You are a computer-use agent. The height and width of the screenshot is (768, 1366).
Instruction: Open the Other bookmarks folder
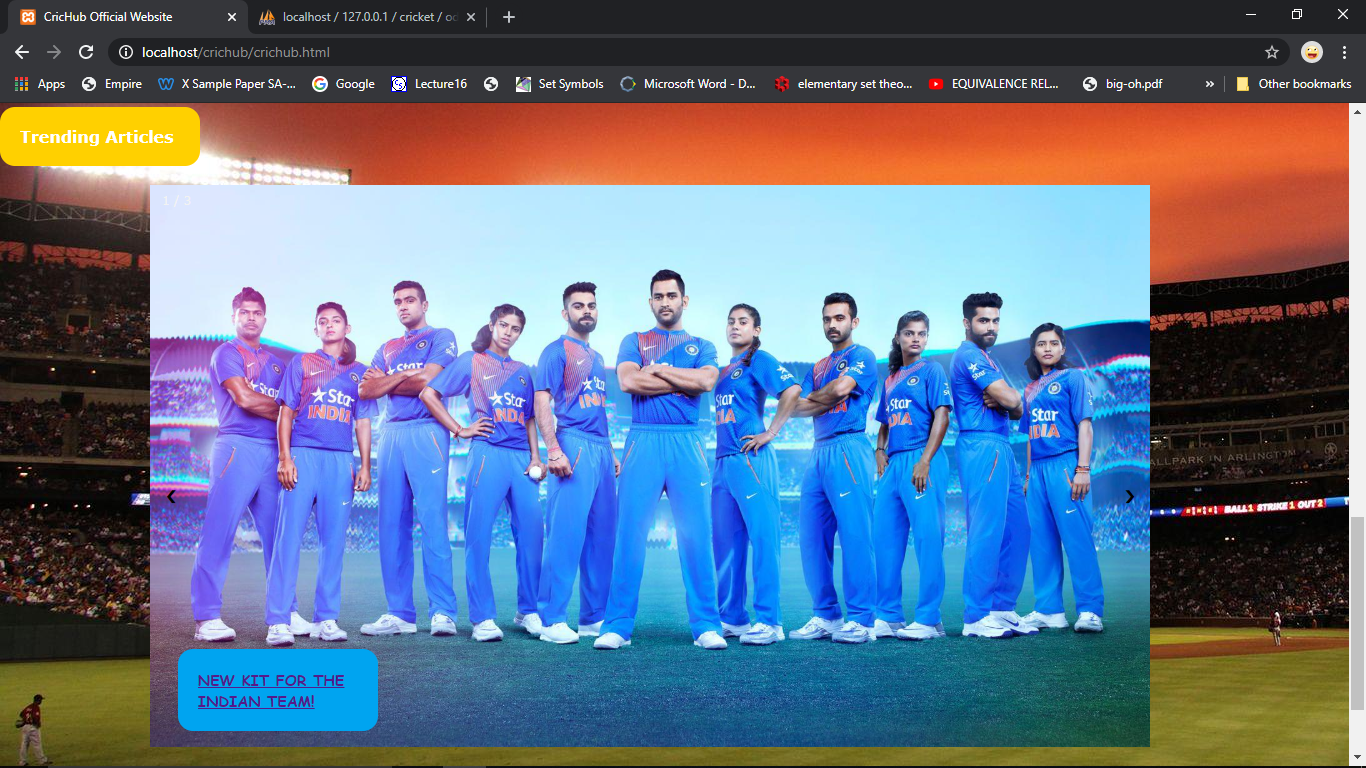tap(1294, 84)
